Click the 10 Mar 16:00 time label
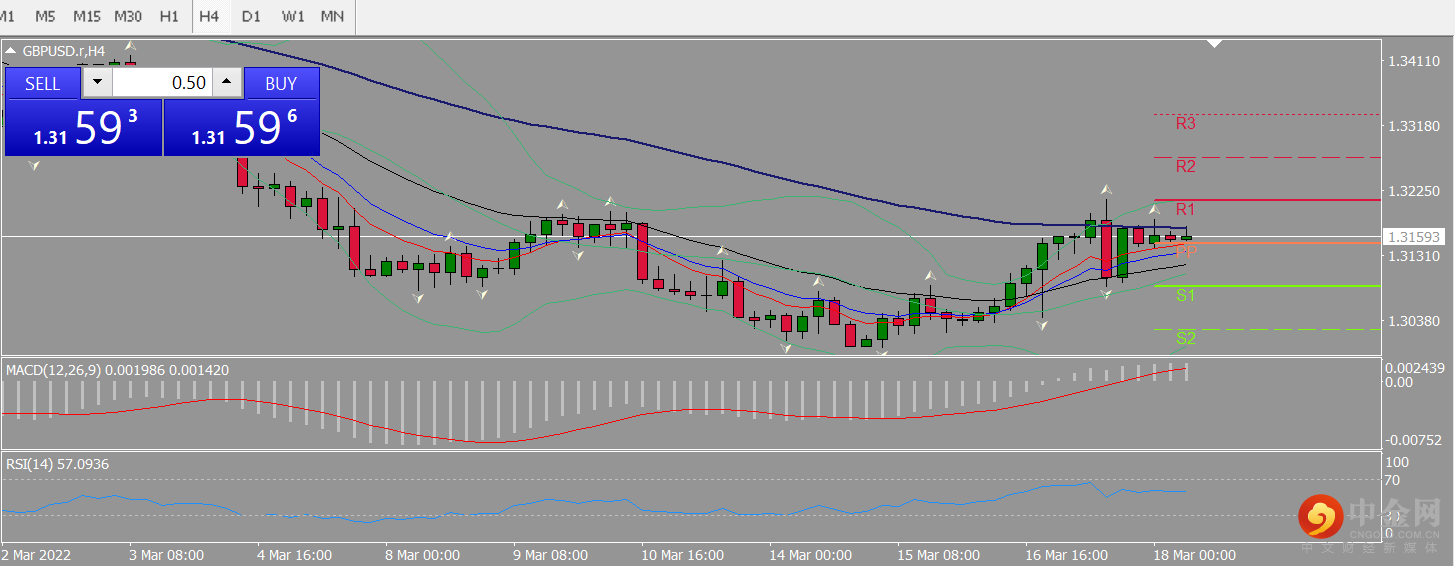 click(x=683, y=555)
